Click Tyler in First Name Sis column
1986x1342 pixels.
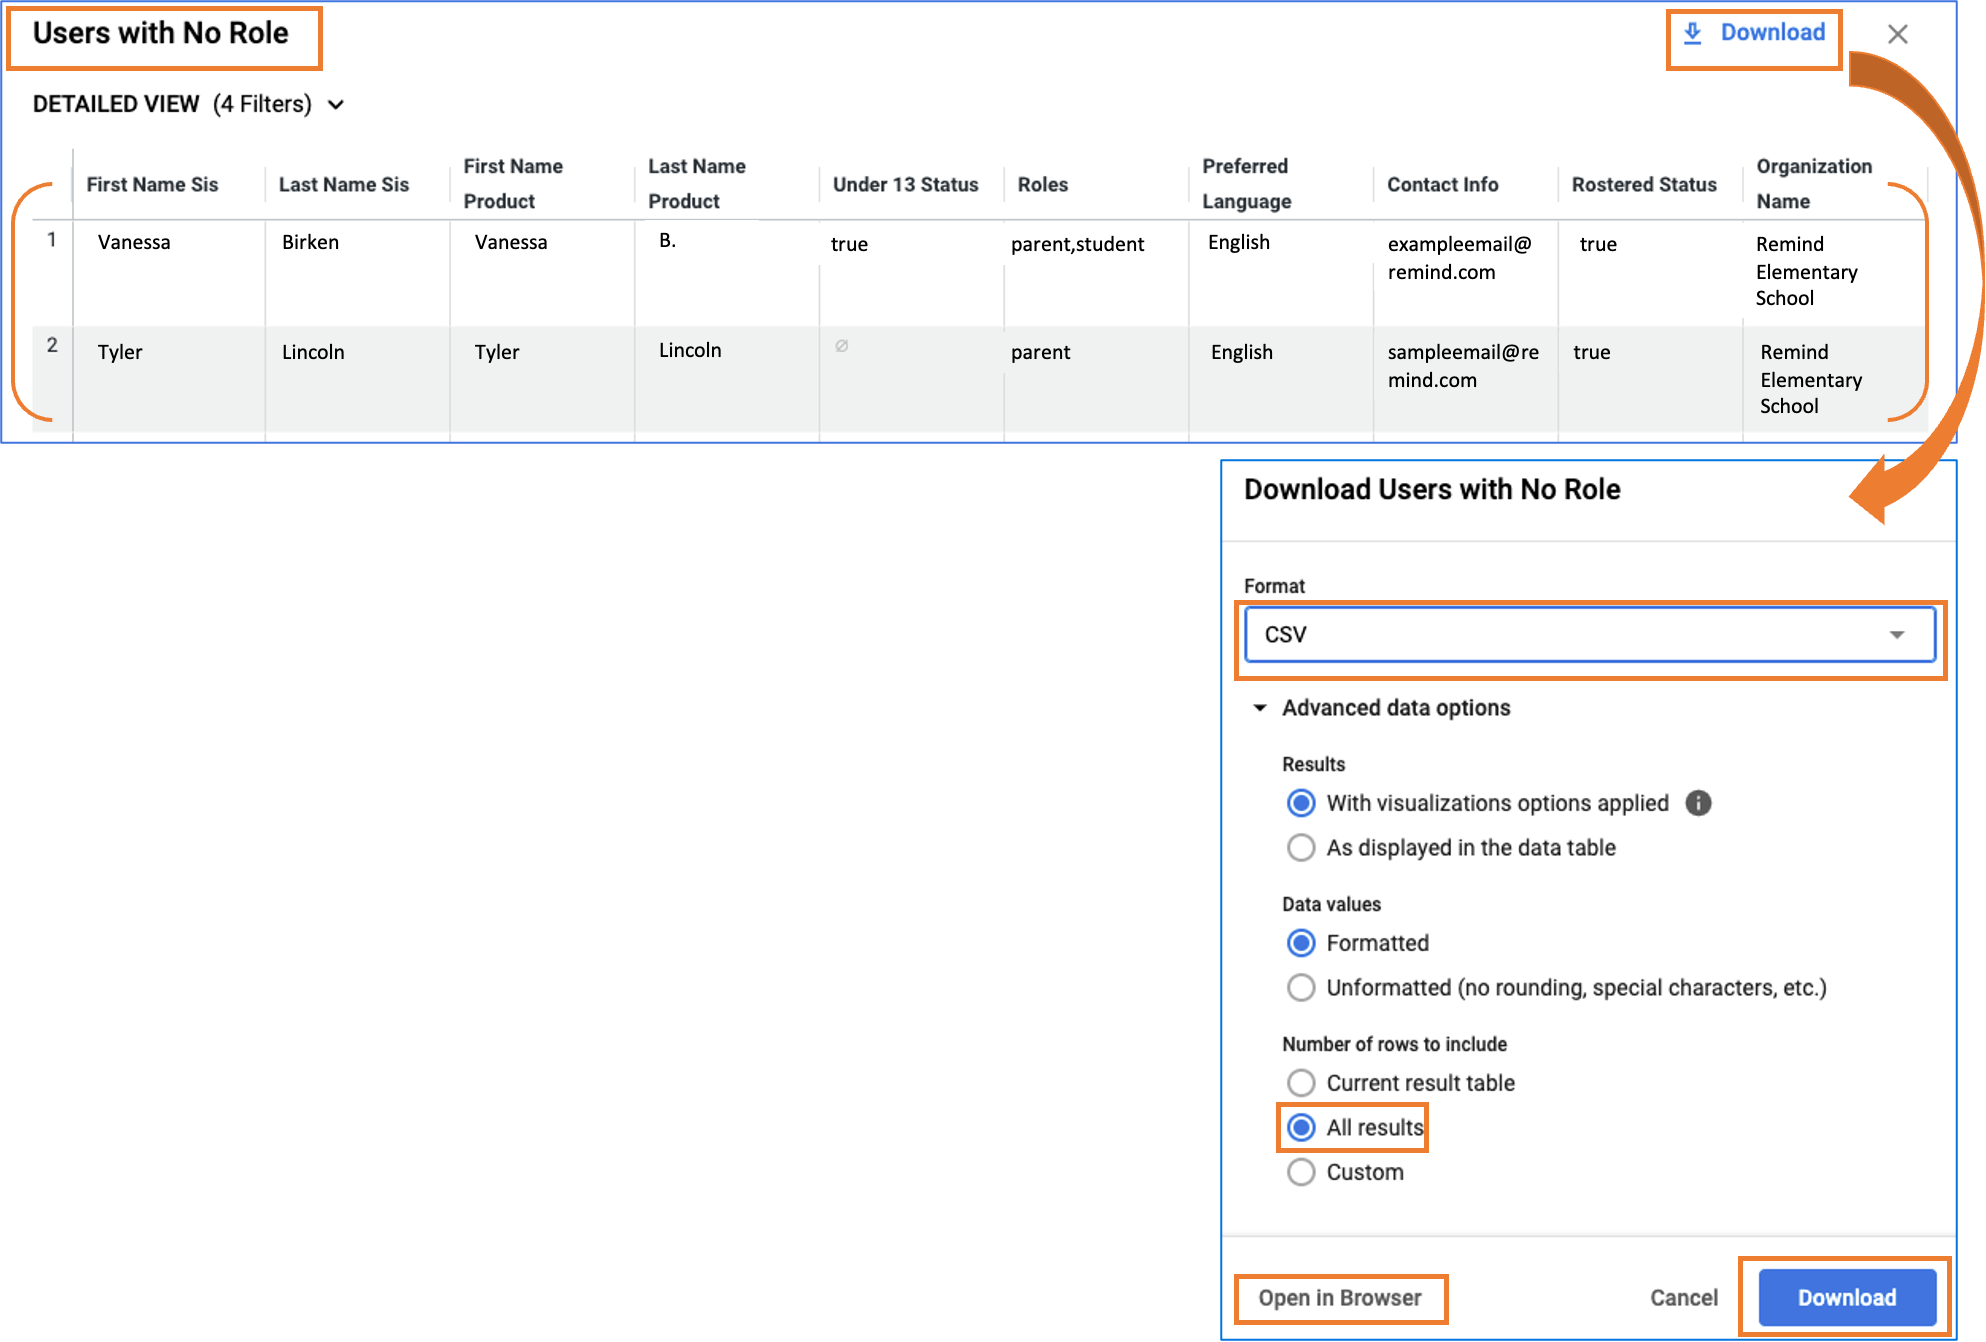(x=120, y=352)
